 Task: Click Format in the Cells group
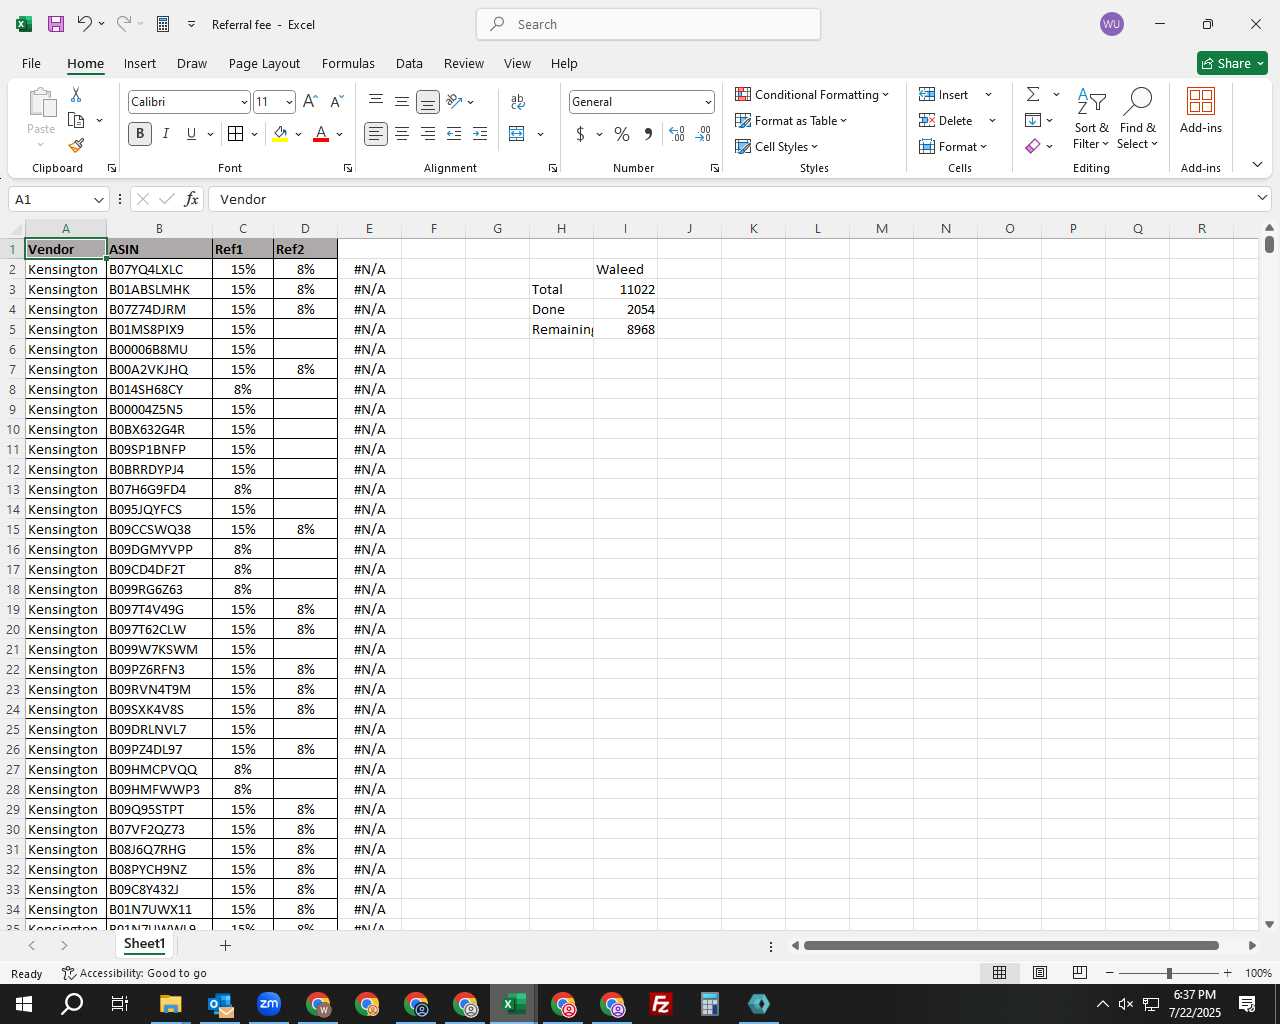[953, 146]
